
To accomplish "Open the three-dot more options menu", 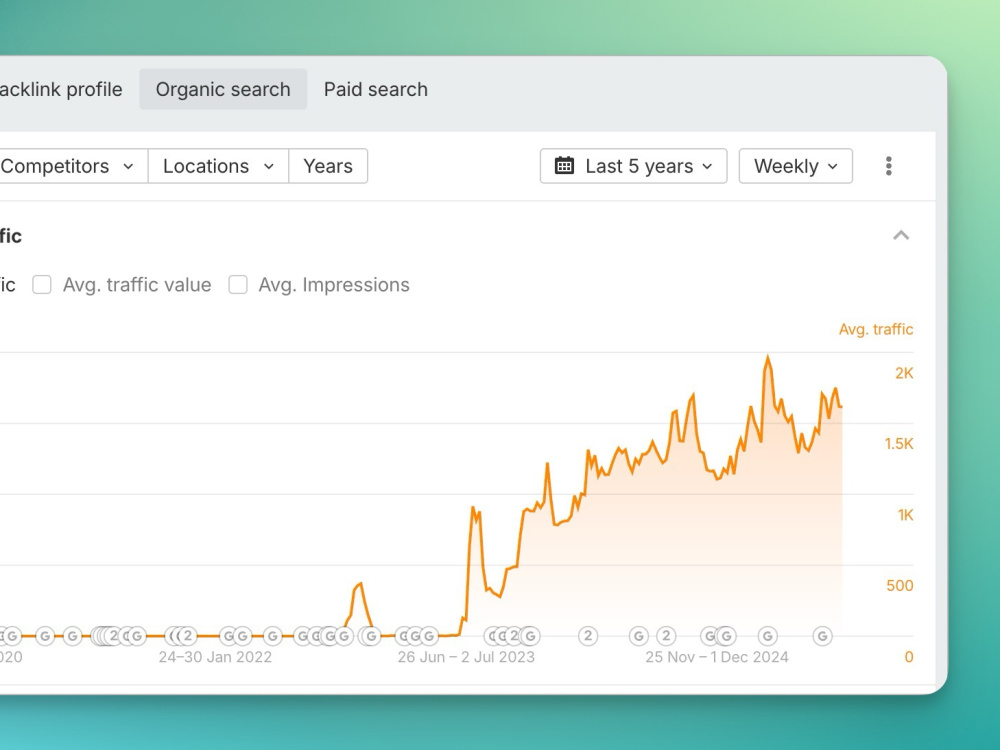I will point(888,166).
